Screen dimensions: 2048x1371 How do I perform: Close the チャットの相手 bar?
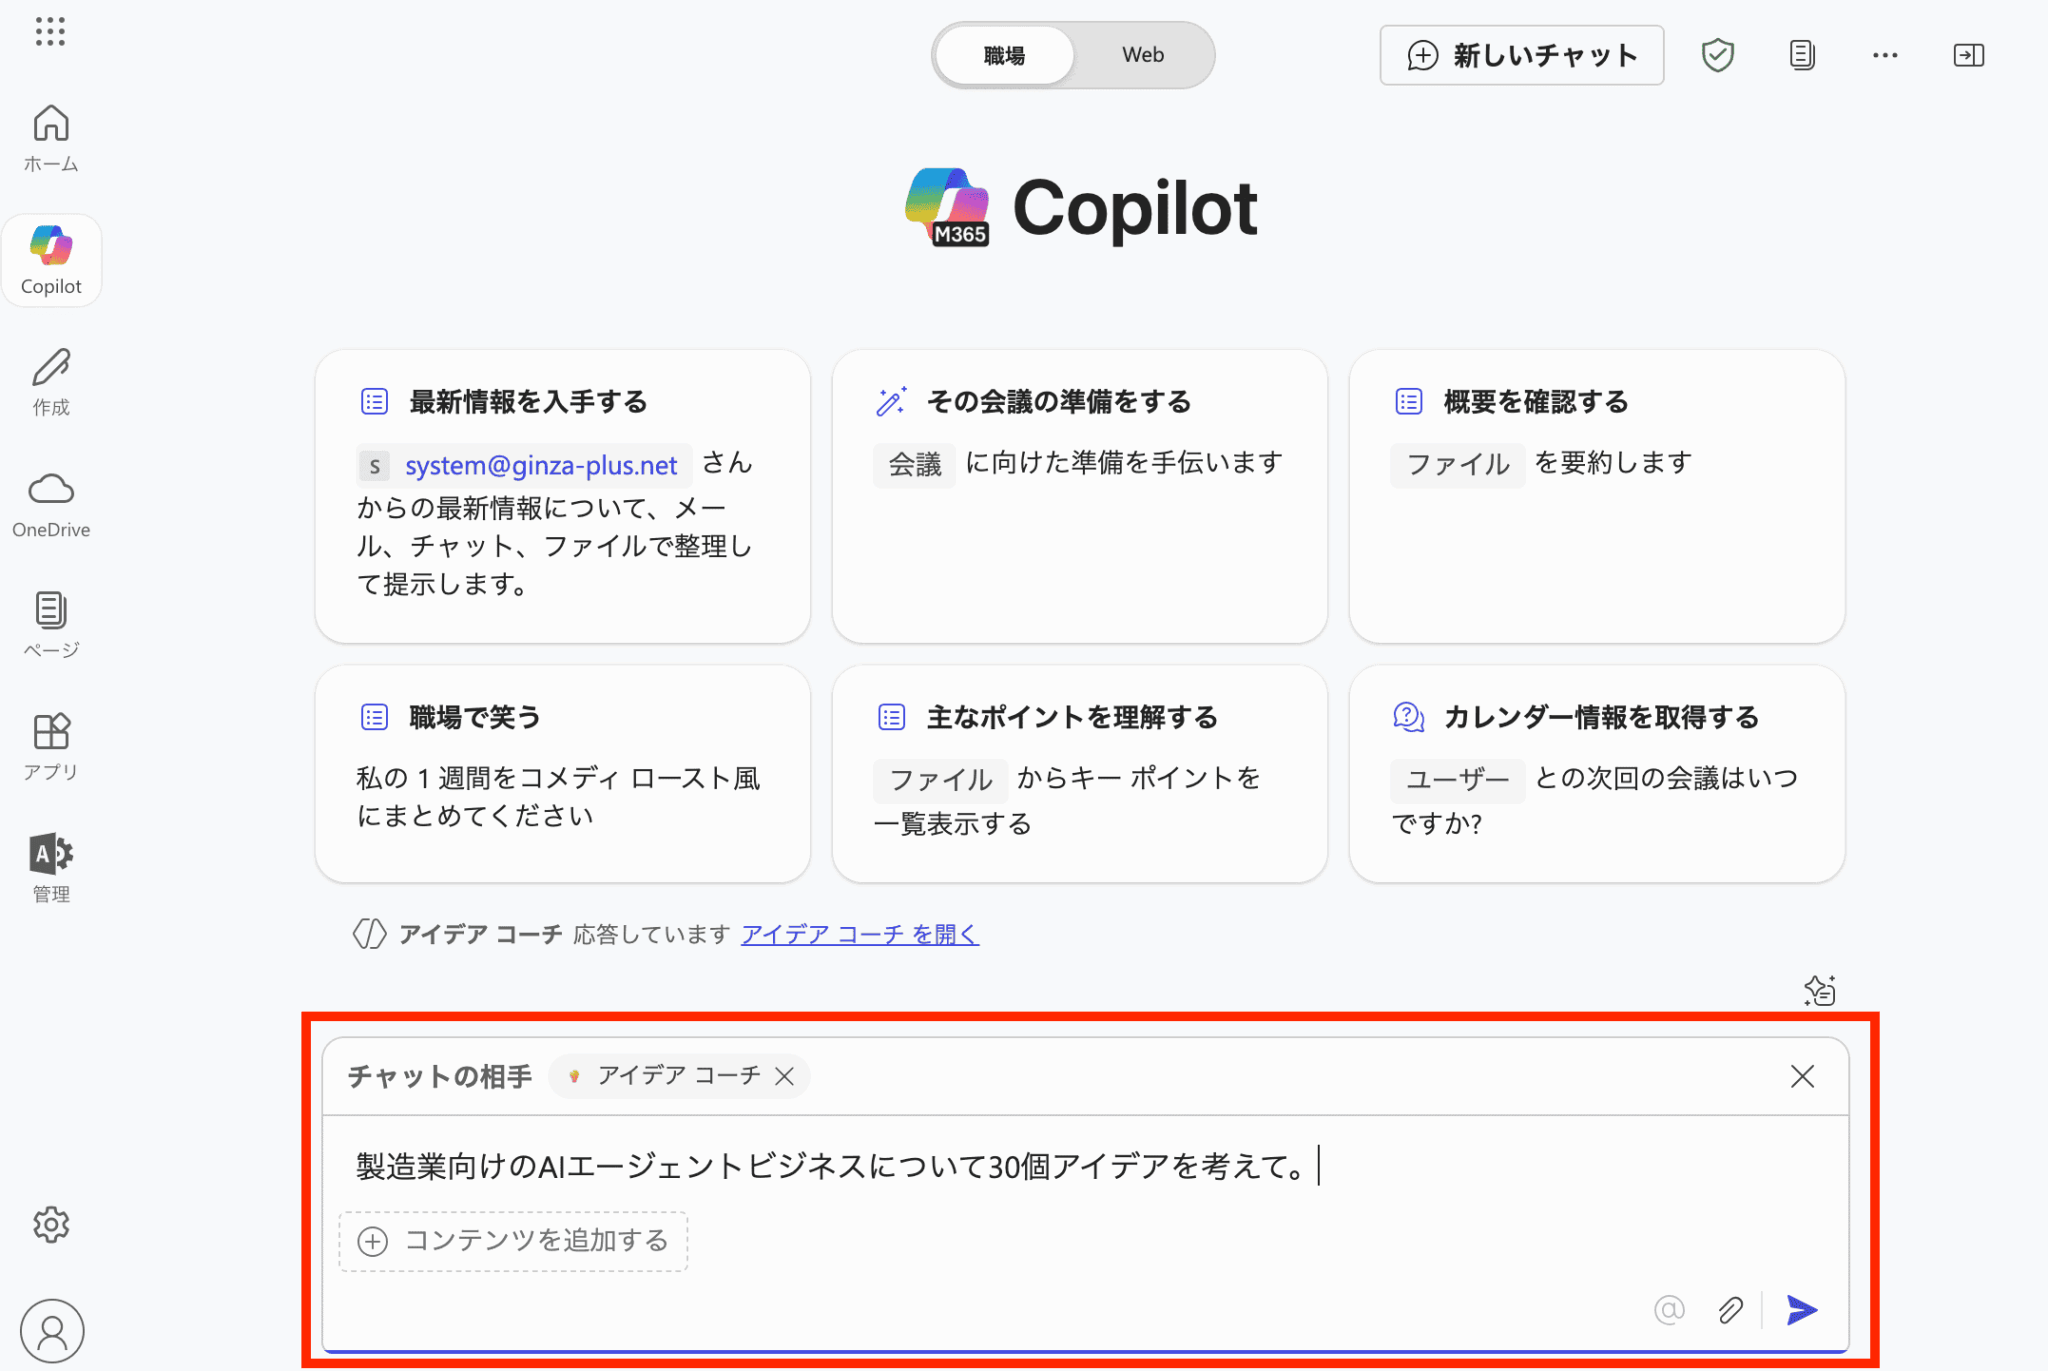pyautogui.click(x=1802, y=1076)
